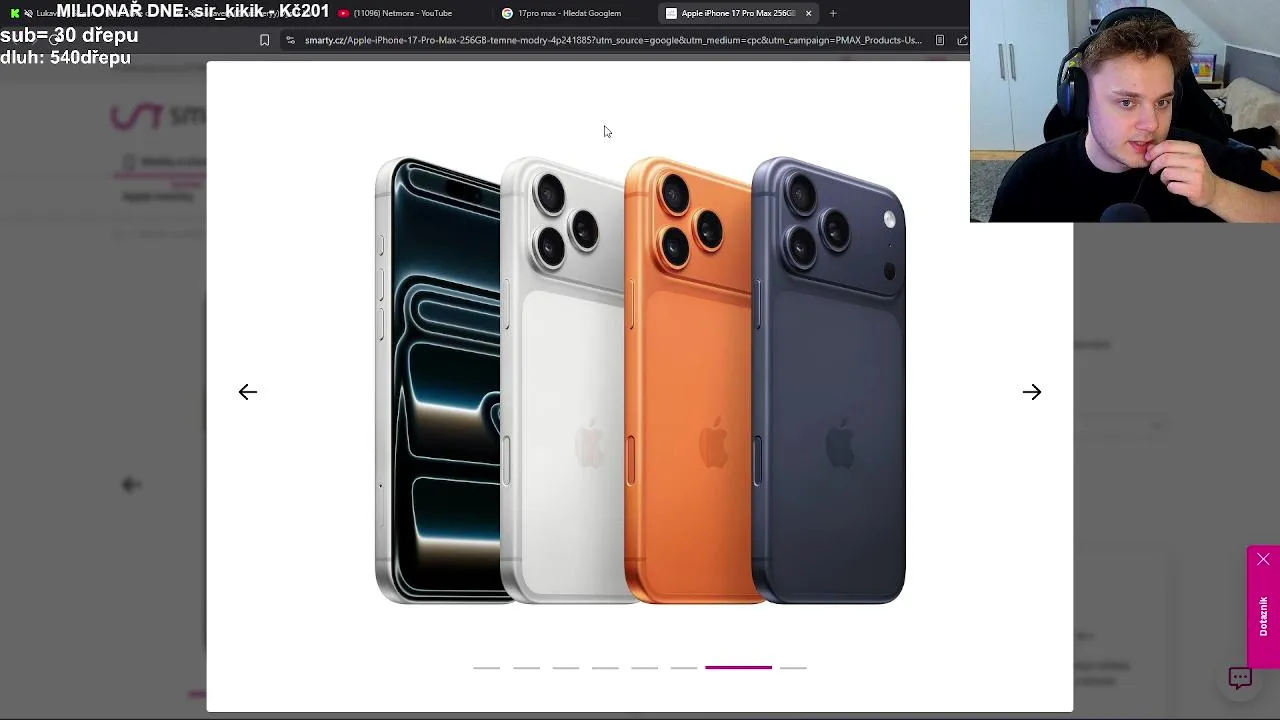This screenshot has height=720, width=1280.
Task: Jump to the third gallery slide indicator
Action: [566, 667]
